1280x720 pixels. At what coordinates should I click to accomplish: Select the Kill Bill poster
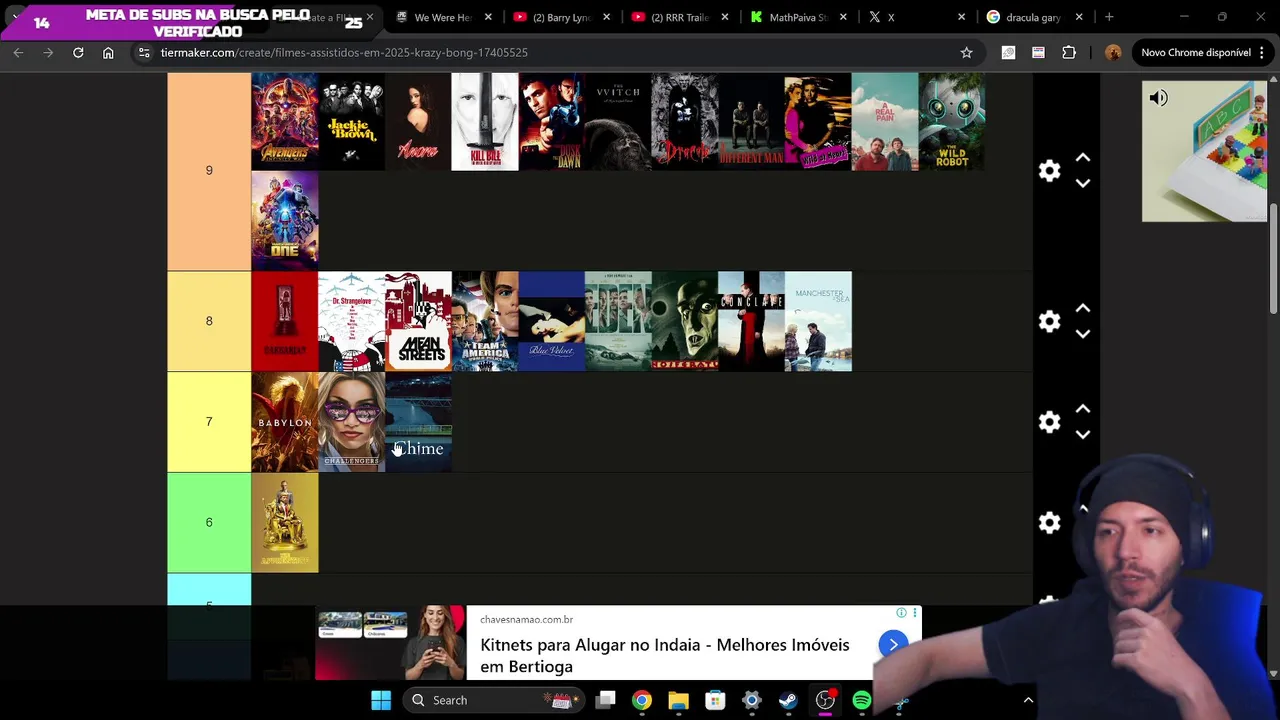(x=485, y=121)
